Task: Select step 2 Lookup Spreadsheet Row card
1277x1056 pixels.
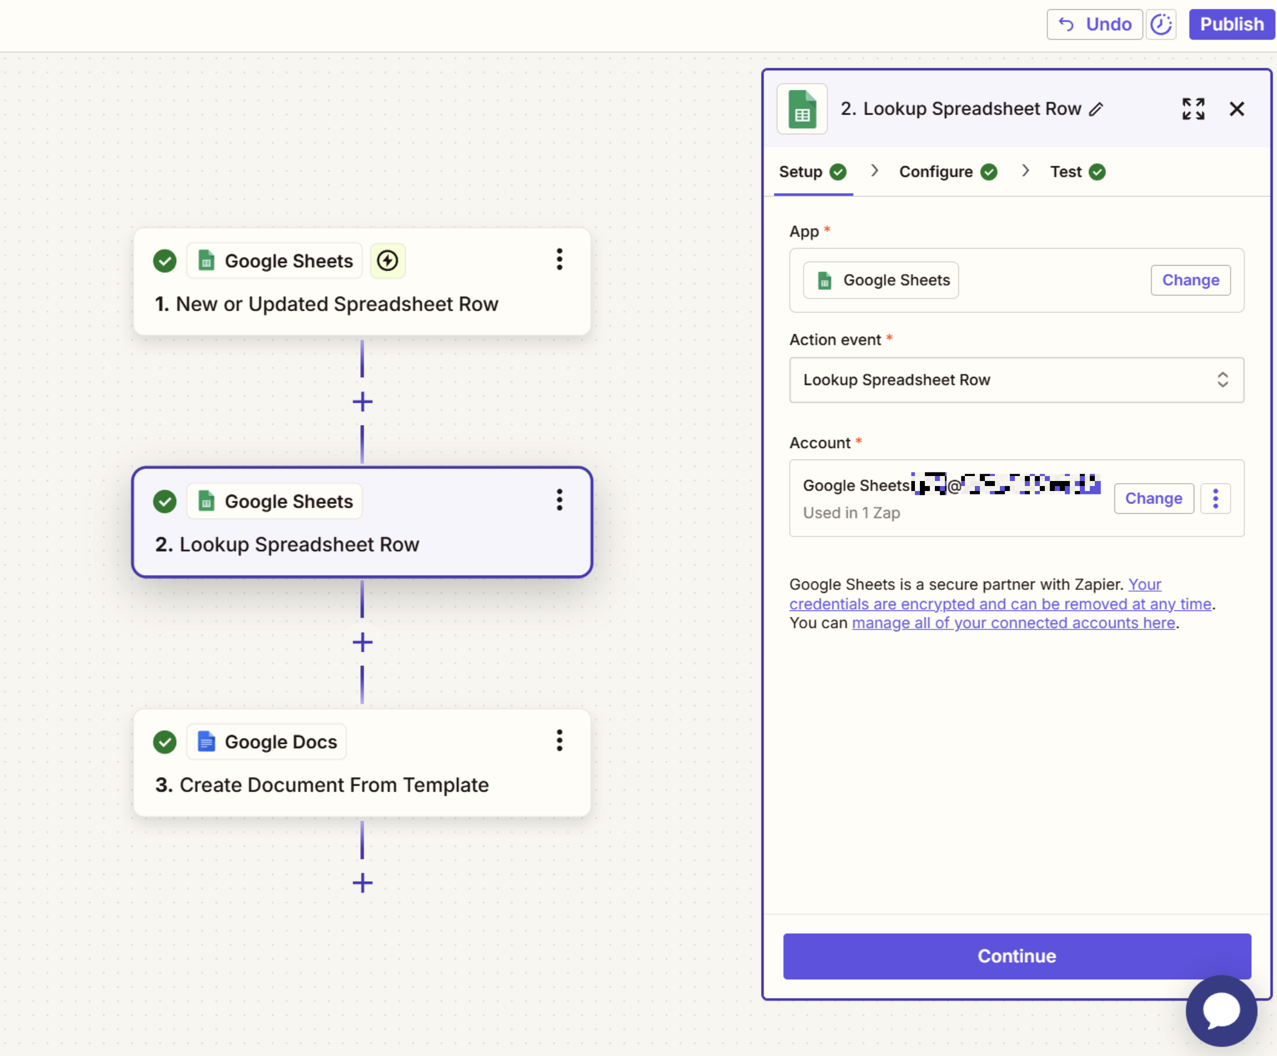Action: [x=362, y=522]
